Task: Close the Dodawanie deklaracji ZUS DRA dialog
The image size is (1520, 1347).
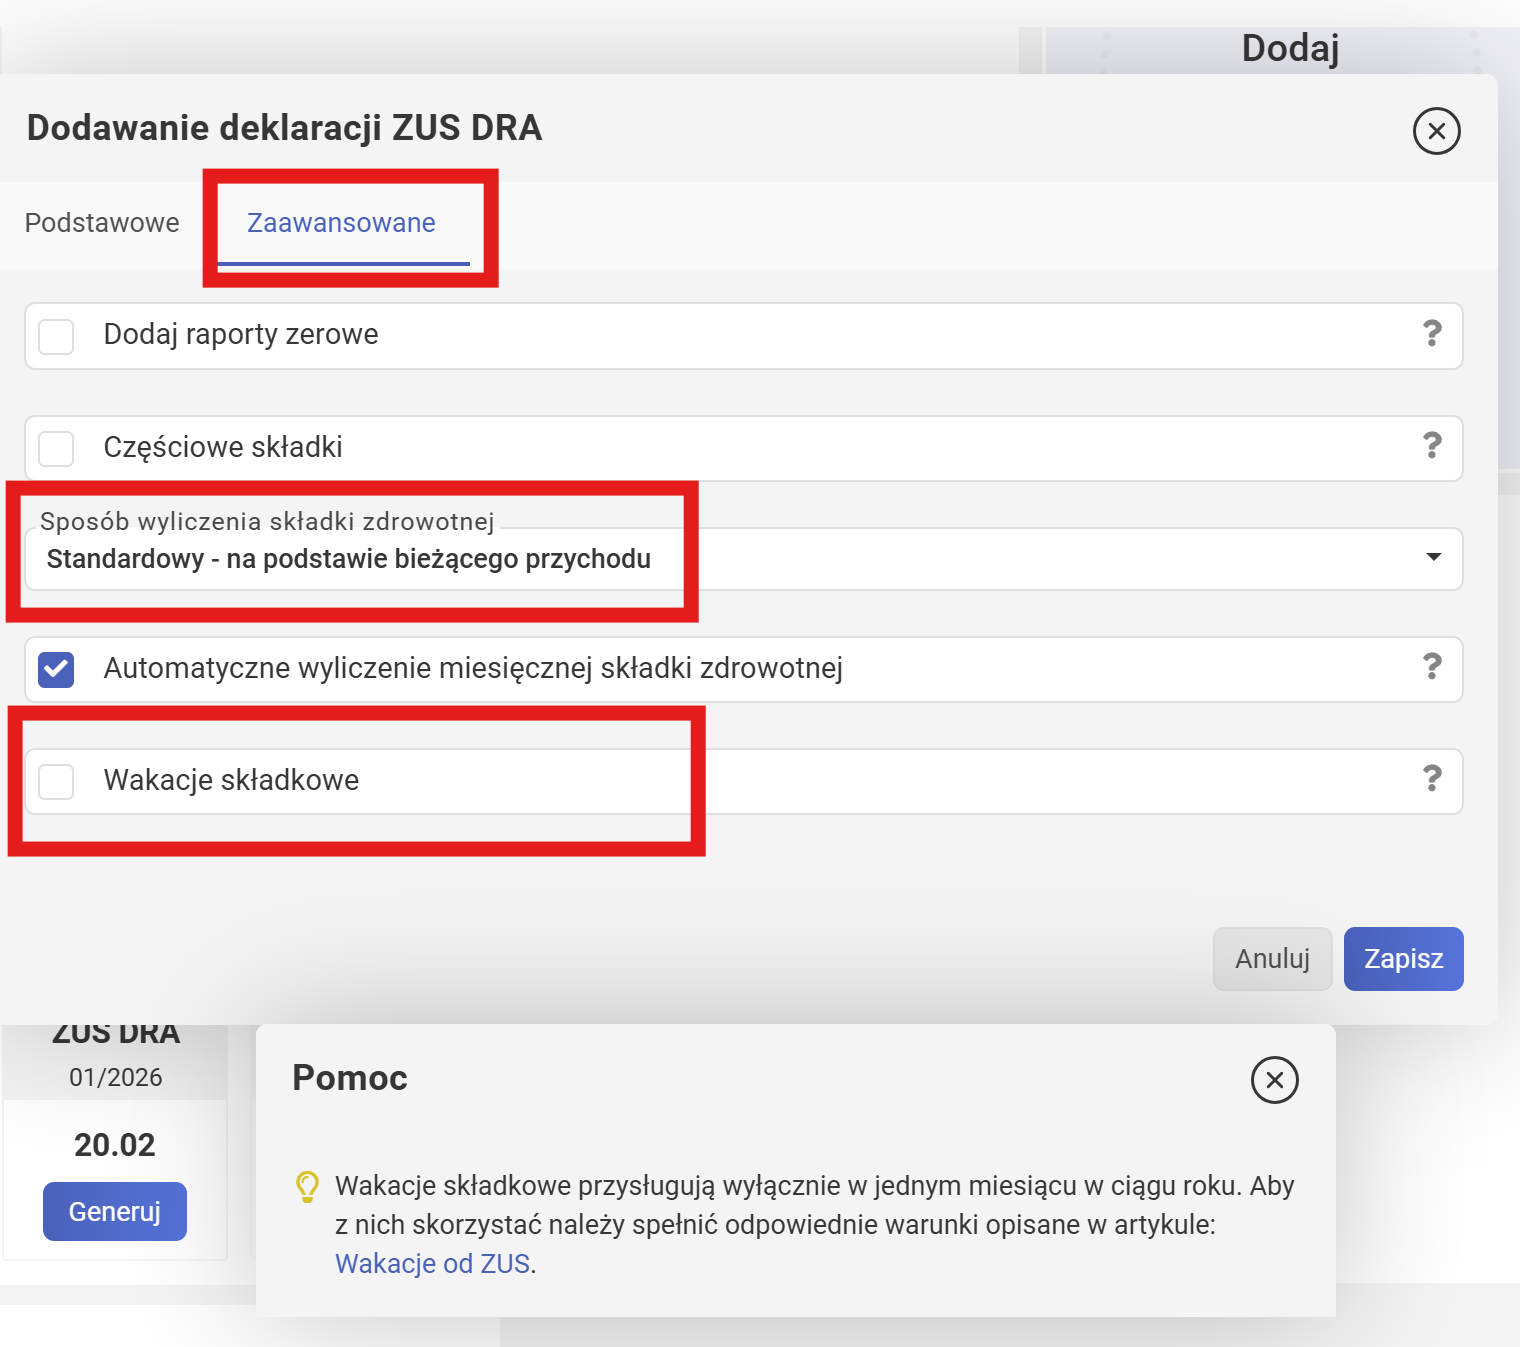Action: (1436, 131)
